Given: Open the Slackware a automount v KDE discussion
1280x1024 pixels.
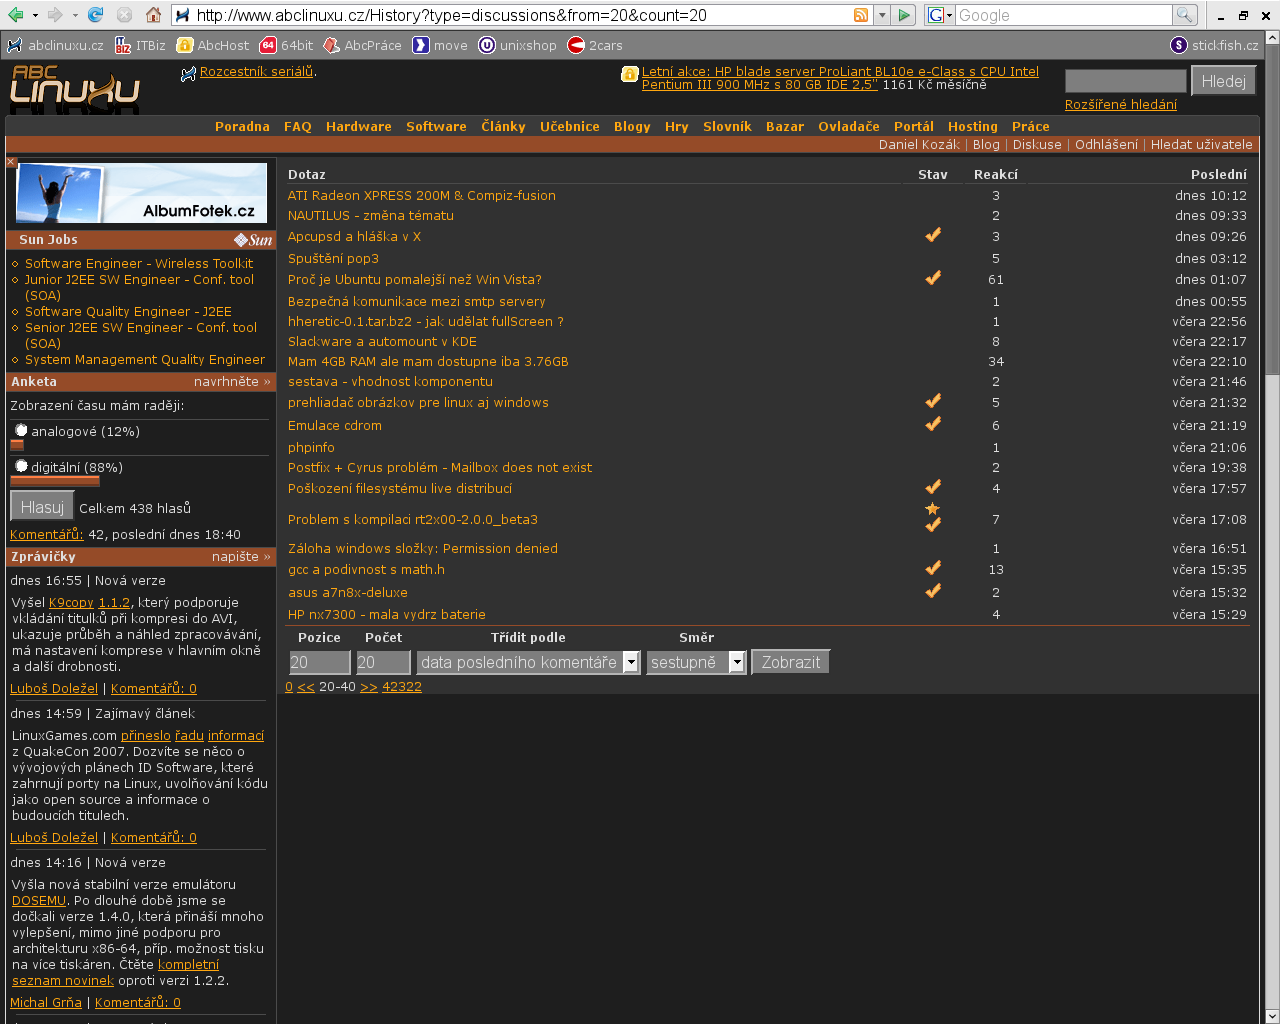Looking at the screenshot, I should point(382,341).
